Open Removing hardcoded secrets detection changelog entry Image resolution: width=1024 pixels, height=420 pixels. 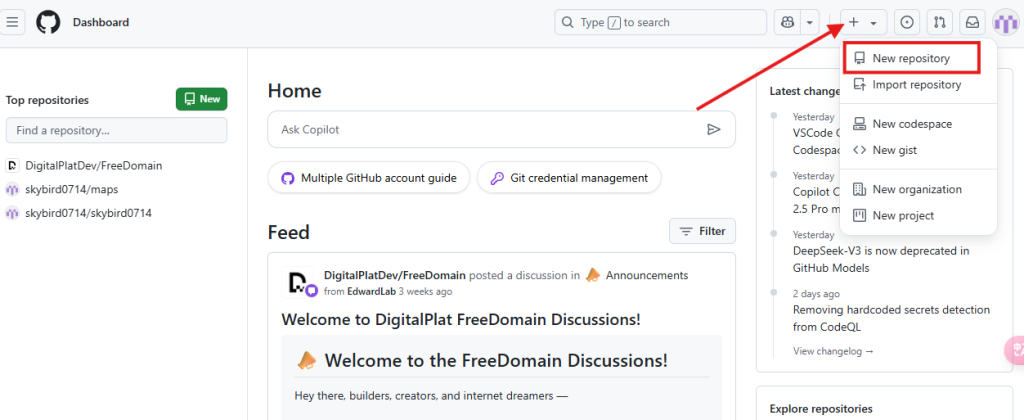891,318
